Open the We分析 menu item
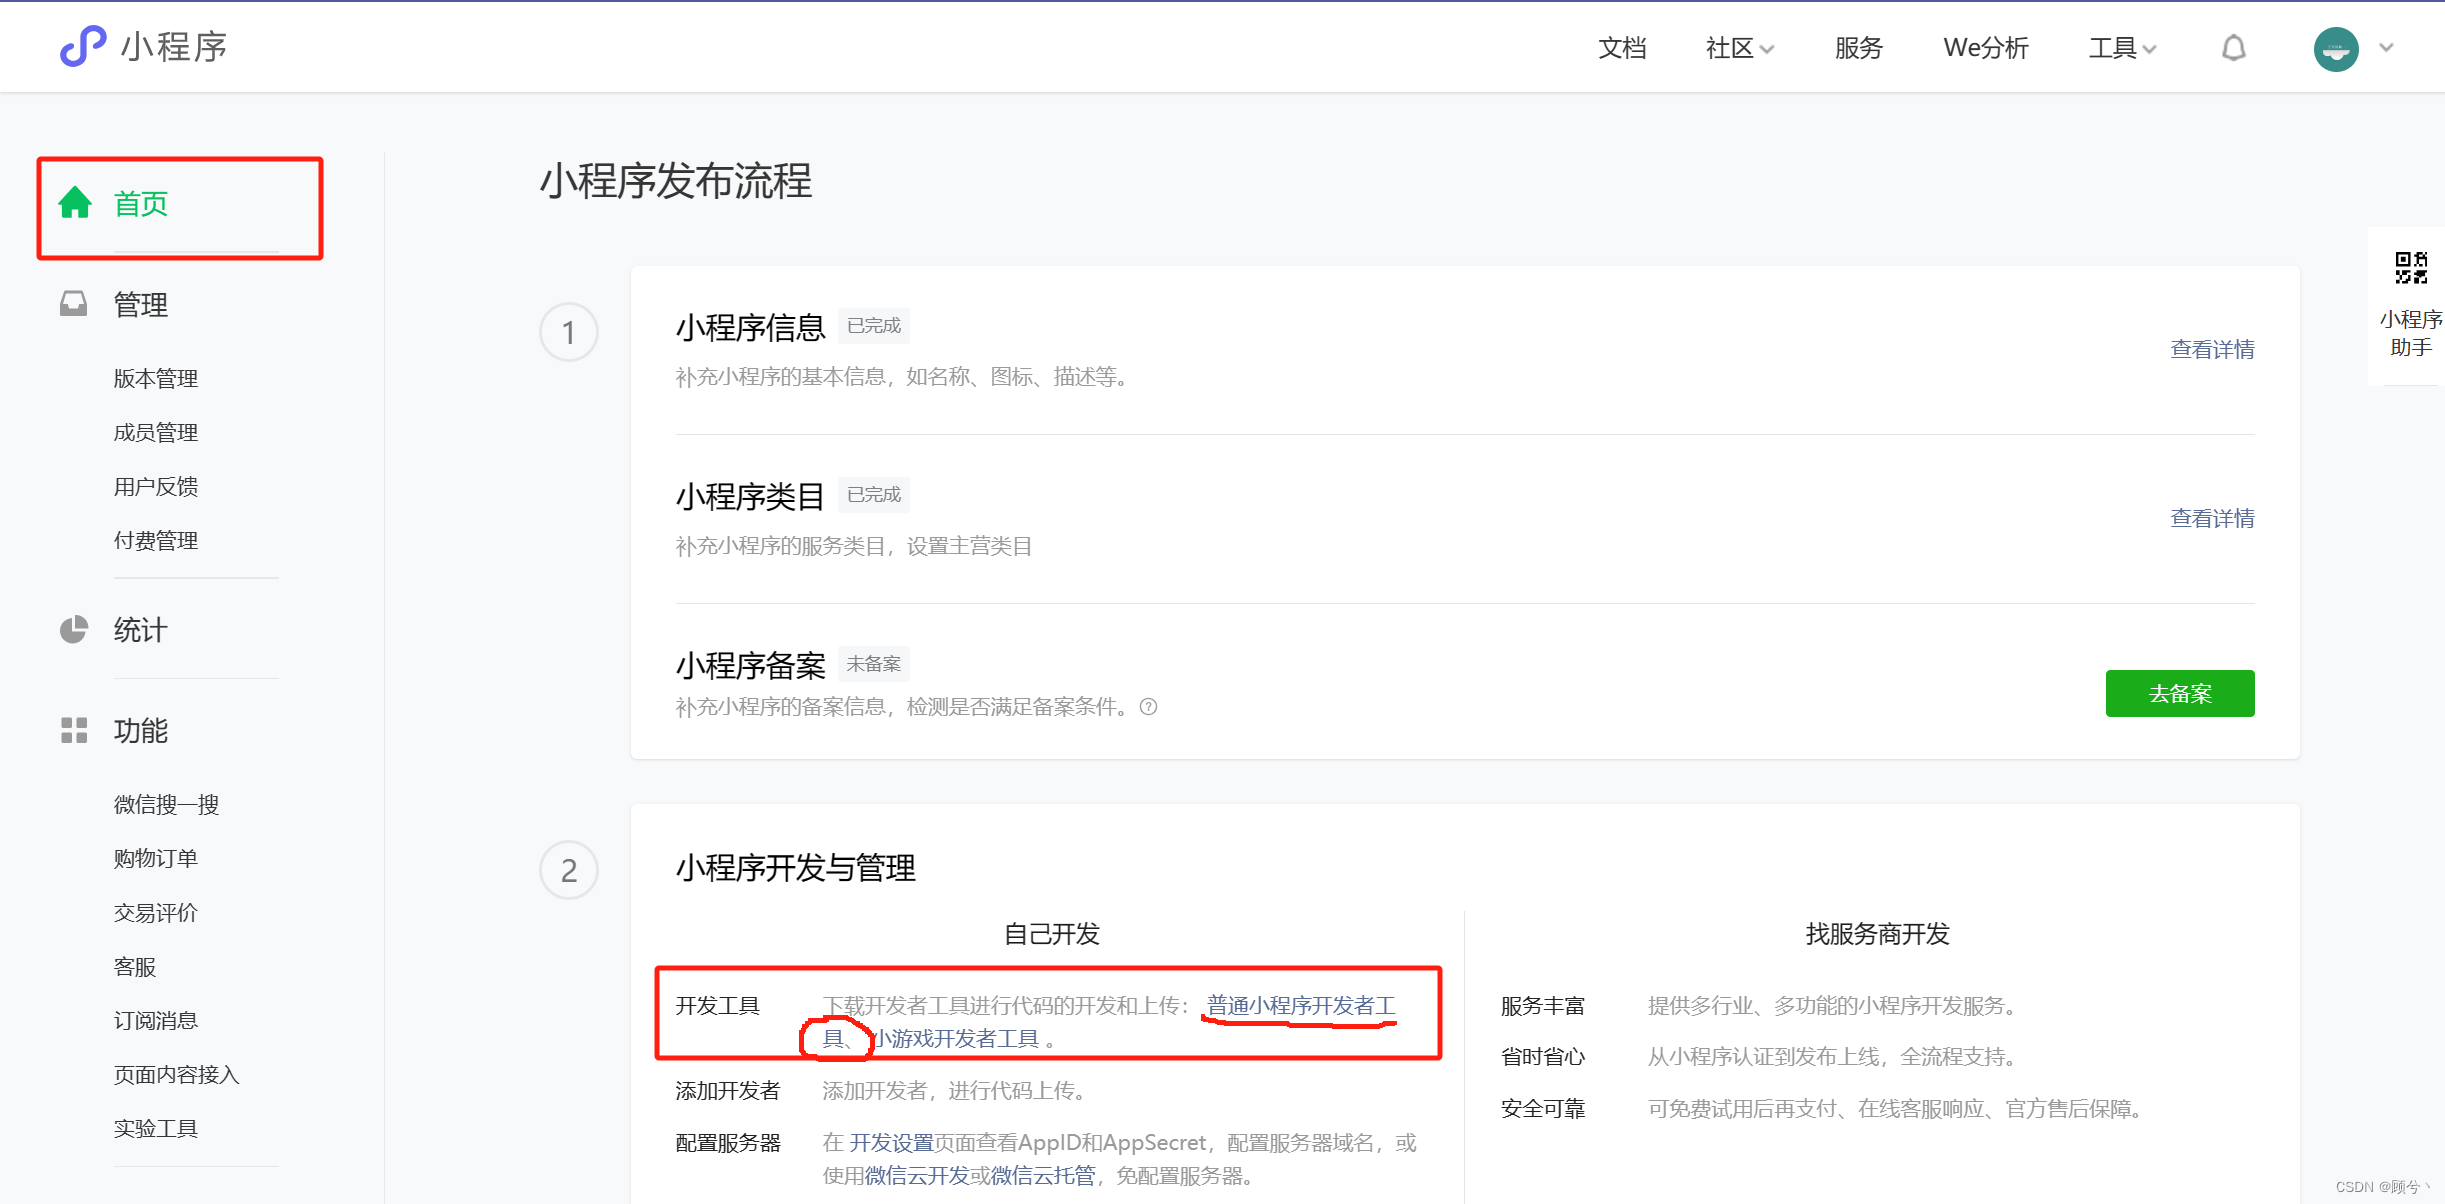This screenshot has height=1204, width=2445. 1985,48
